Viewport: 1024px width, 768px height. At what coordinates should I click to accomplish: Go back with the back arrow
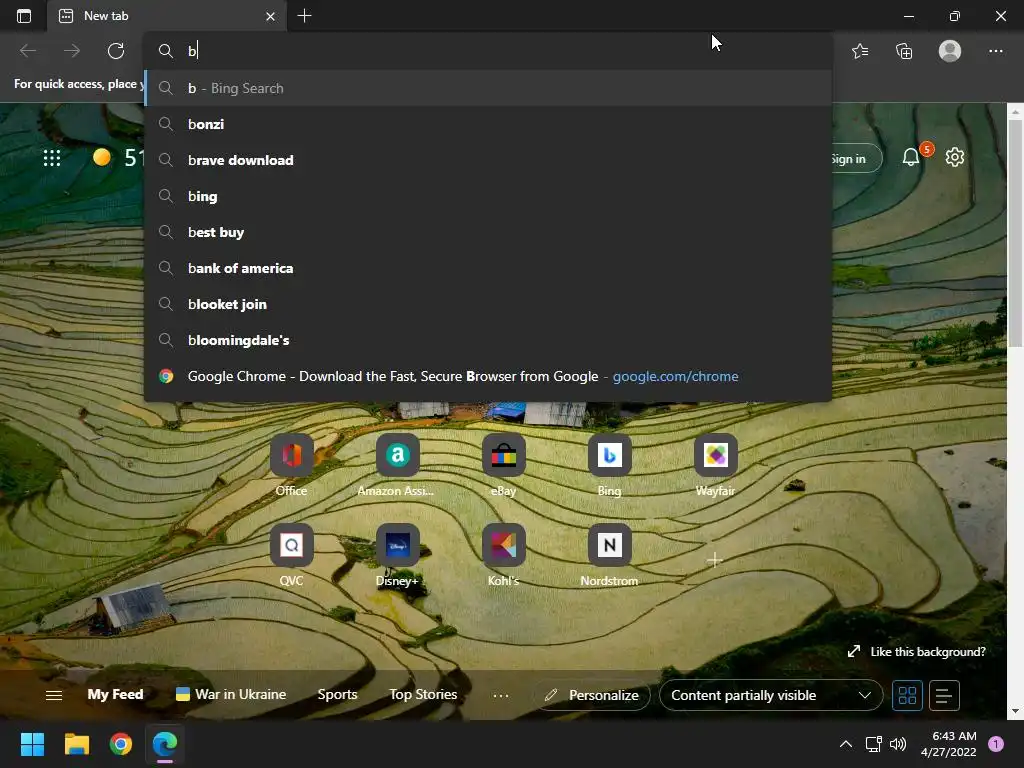pyautogui.click(x=28, y=51)
